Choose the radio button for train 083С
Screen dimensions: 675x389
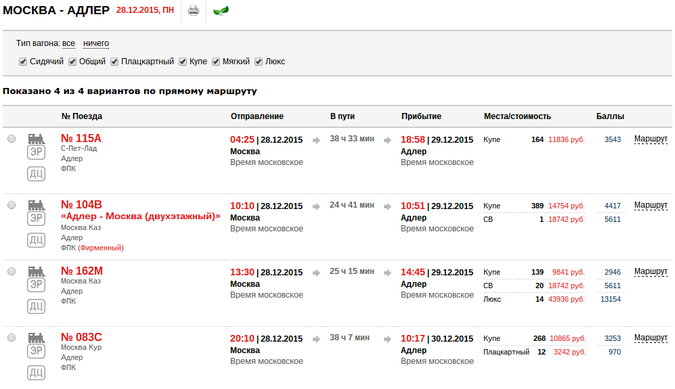tap(12, 337)
